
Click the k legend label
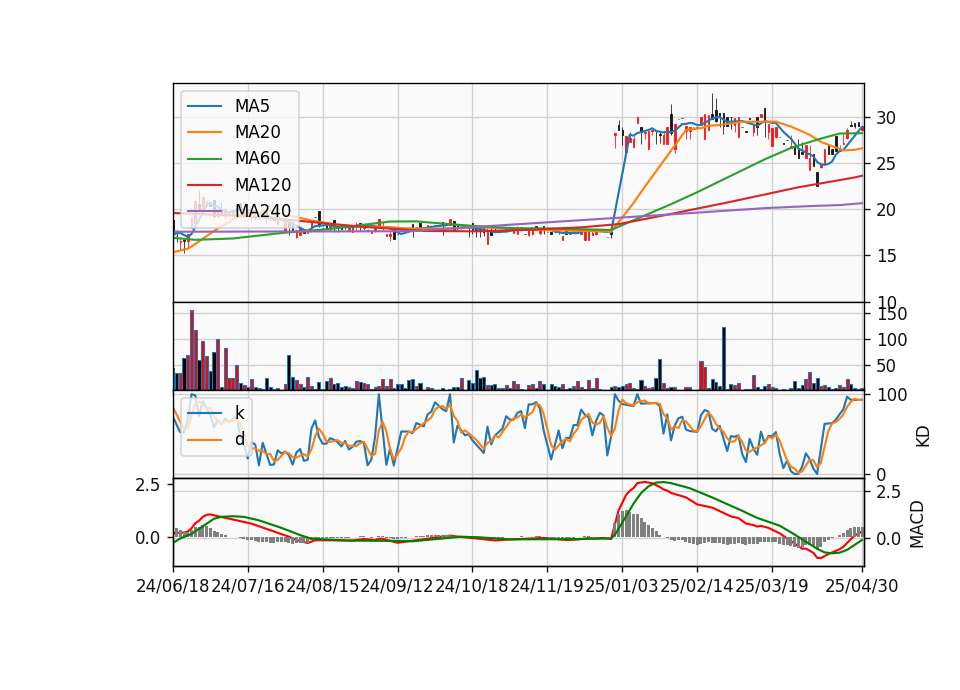(x=239, y=413)
